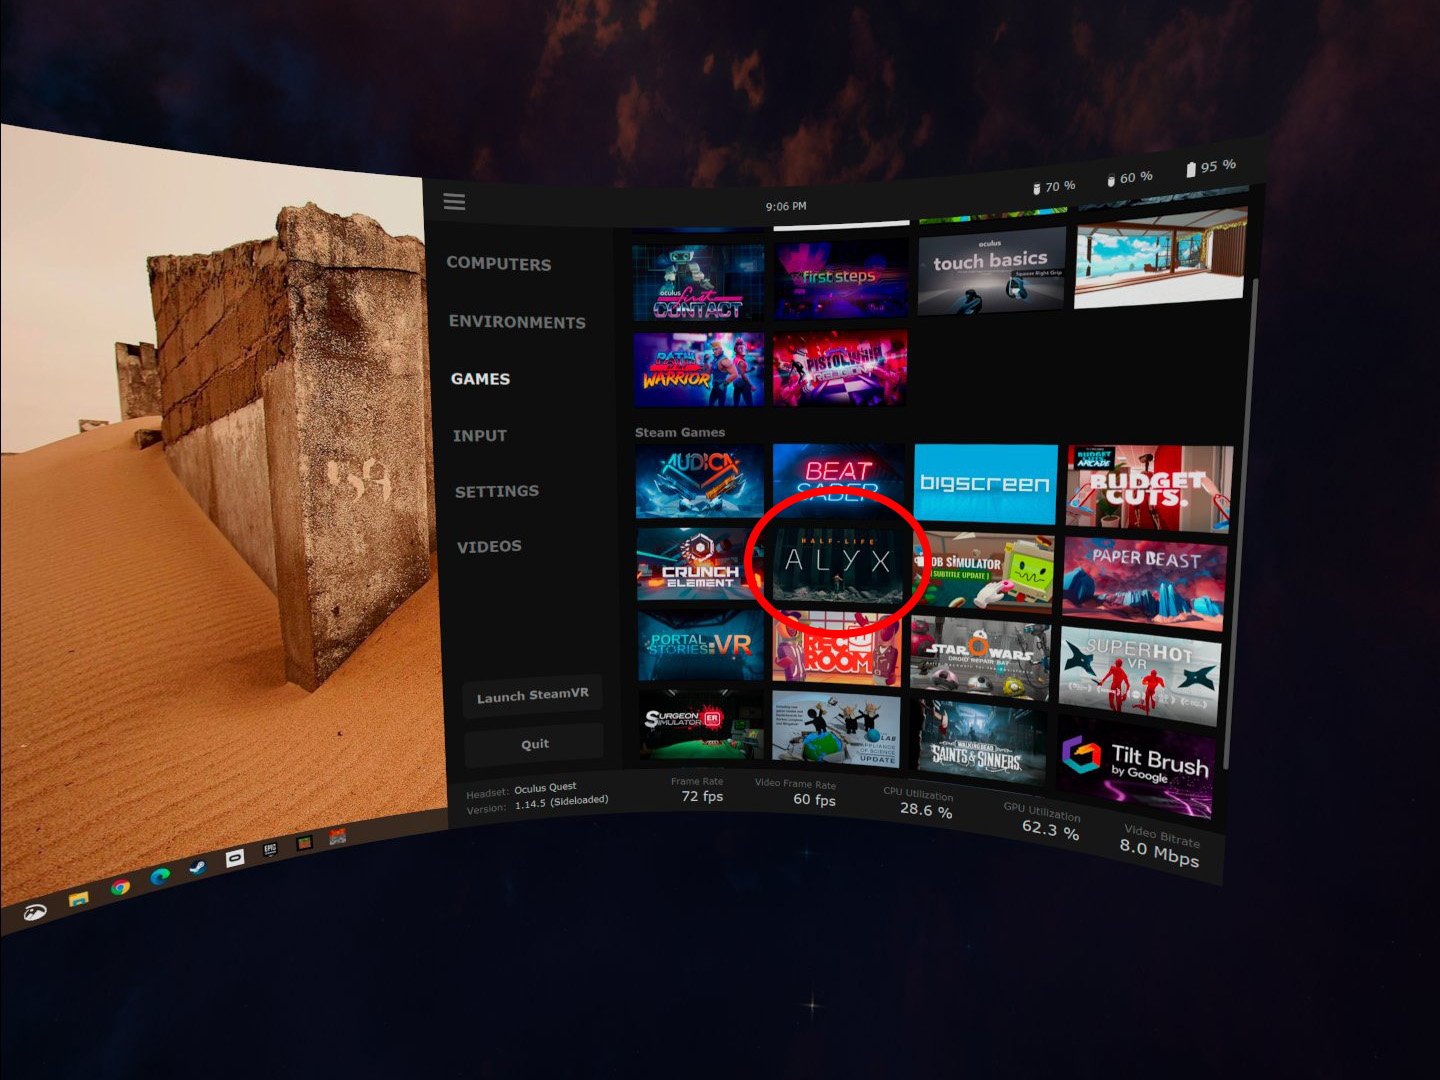Select the Games tab
The height and width of the screenshot is (1080, 1440).
[481, 379]
